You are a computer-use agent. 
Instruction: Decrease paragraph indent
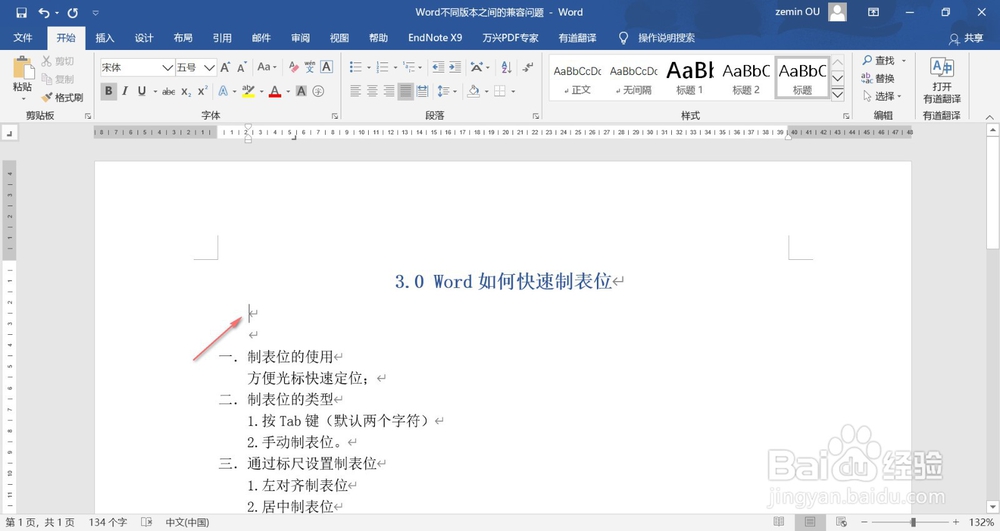pyautogui.click(x=438, y=67)
